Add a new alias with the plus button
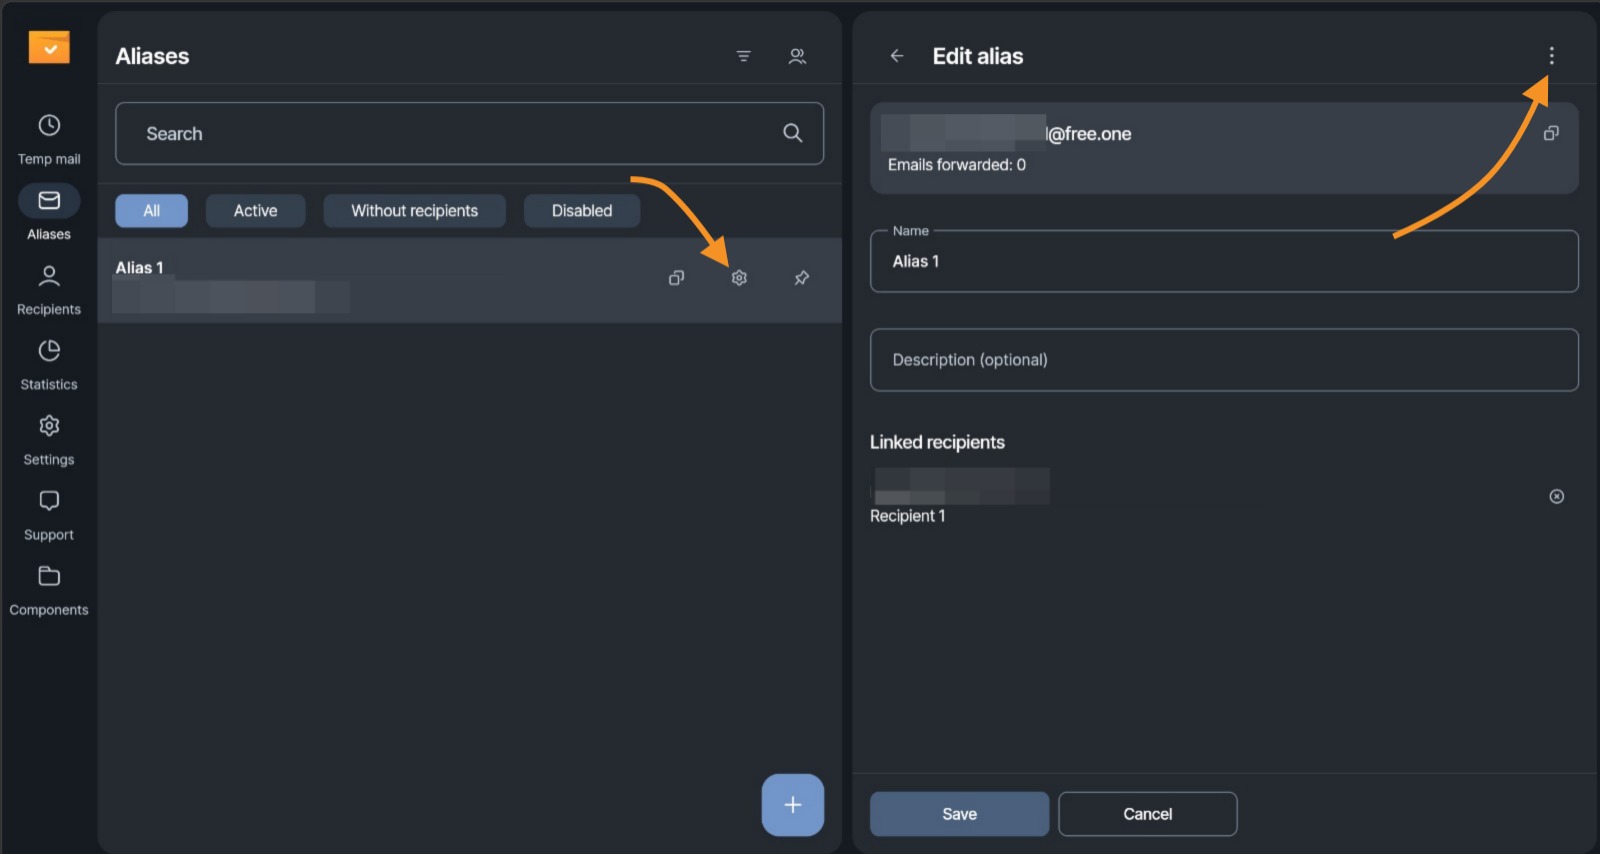The image size is (1600, 854). click(793, 805)
